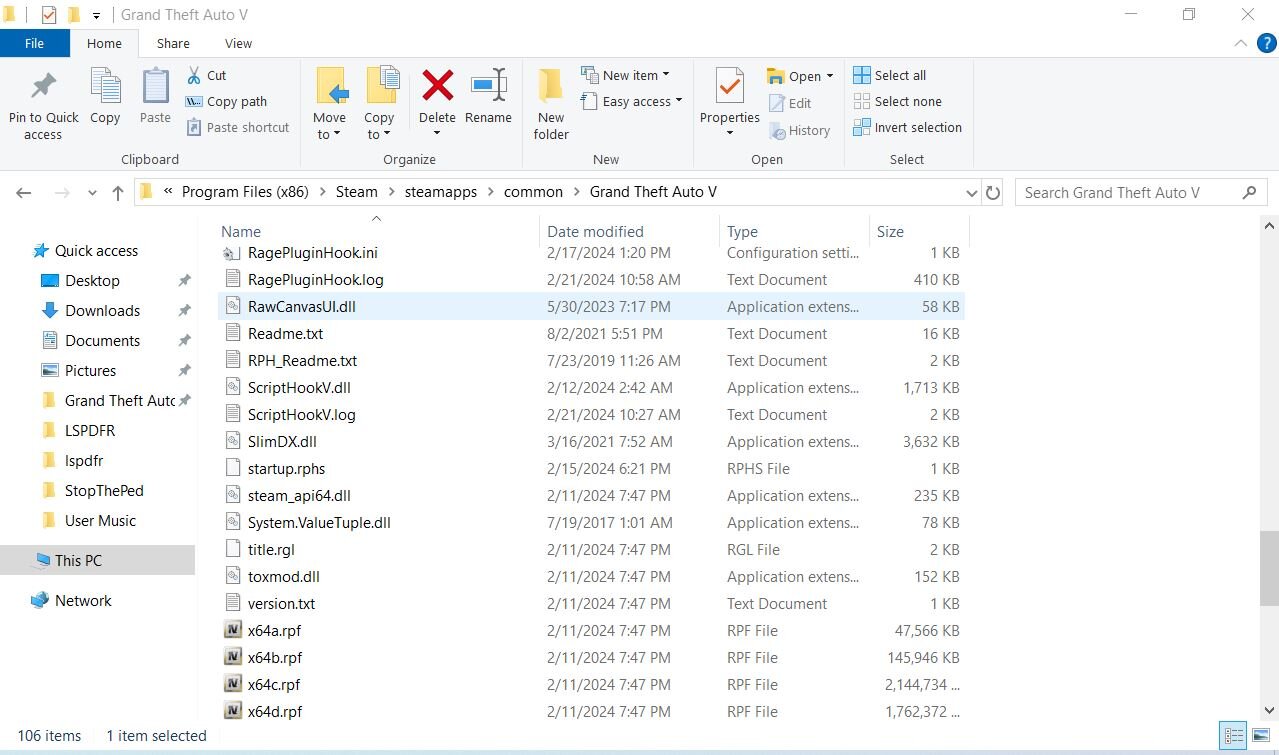Click the Cut scissors icon
The height and width of the screenshot is (755, 1279).
195,75
